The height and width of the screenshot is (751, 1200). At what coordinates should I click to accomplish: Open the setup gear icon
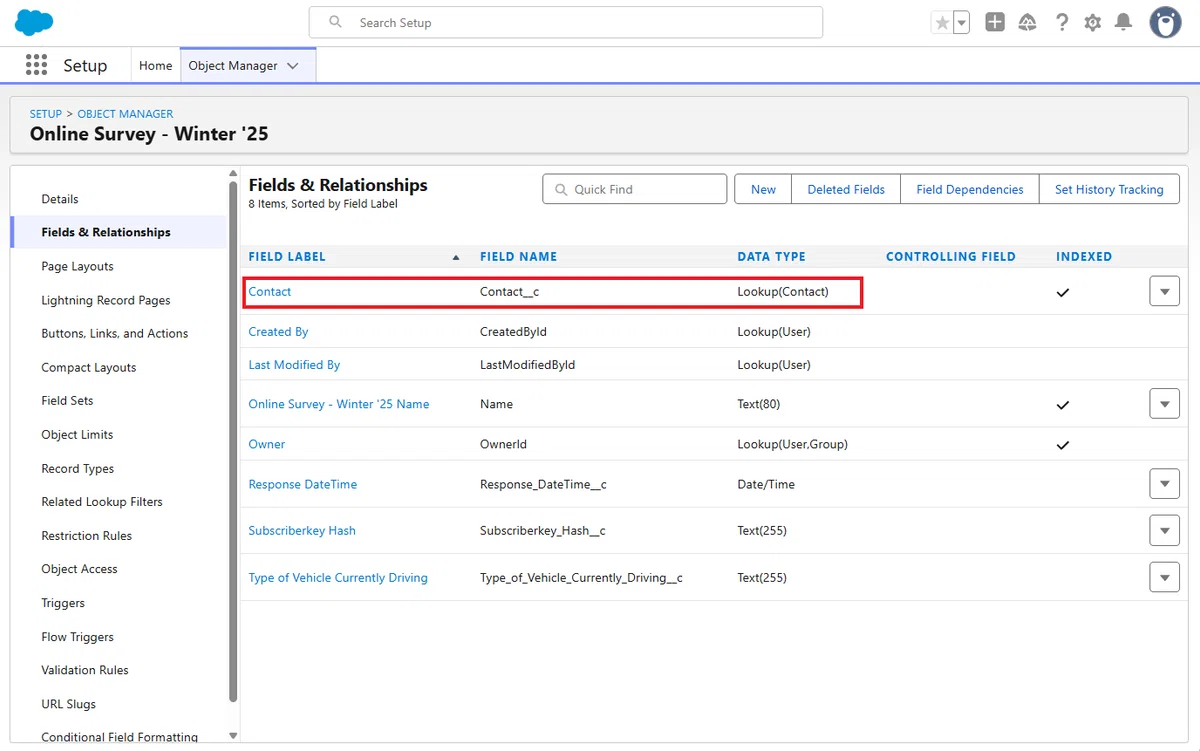(x=1093, y=22)
